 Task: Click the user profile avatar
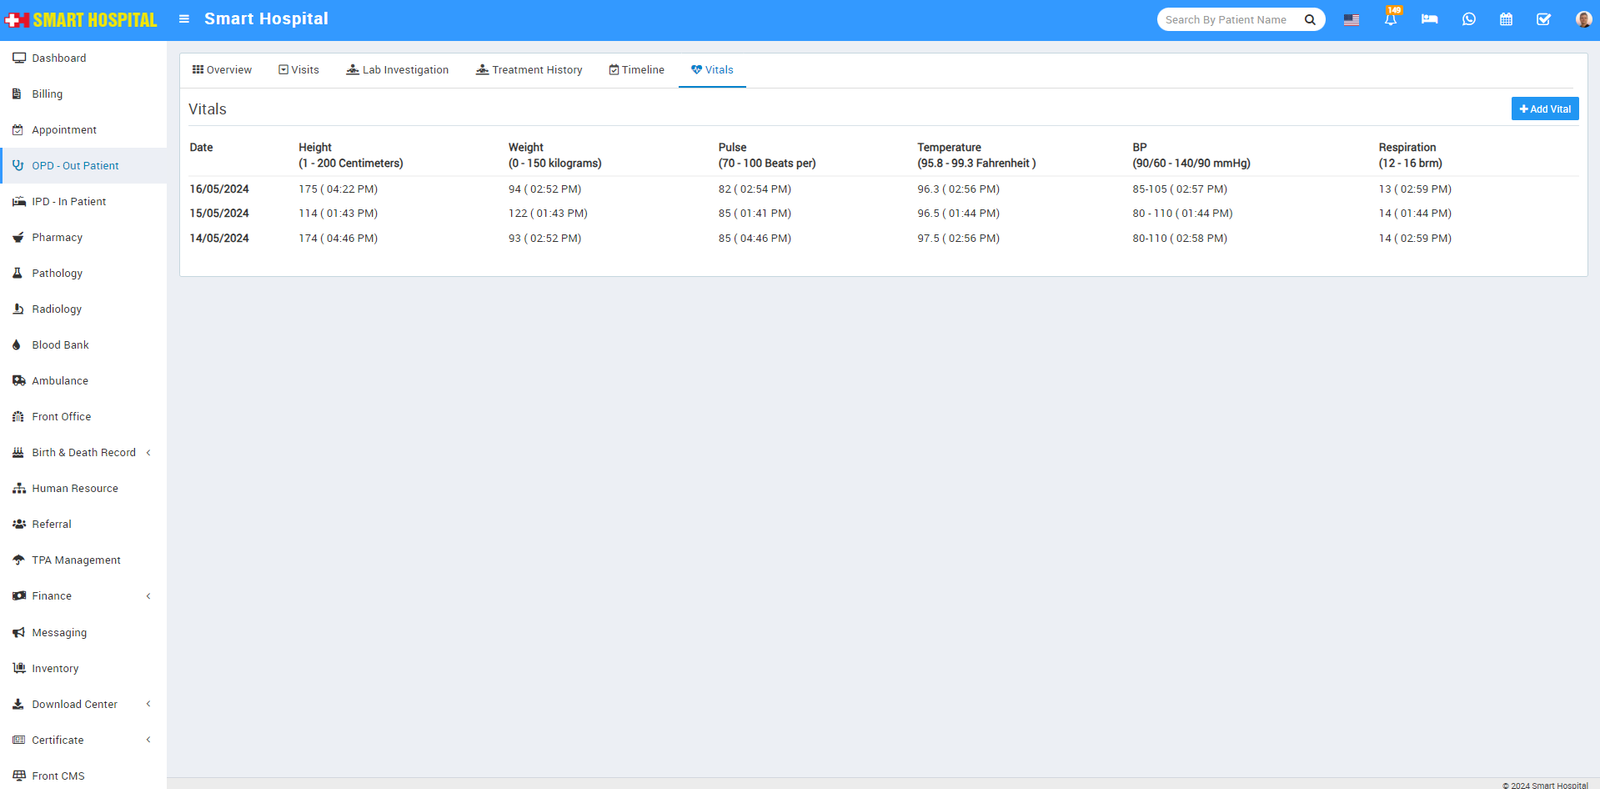(x=1583, y=19)
